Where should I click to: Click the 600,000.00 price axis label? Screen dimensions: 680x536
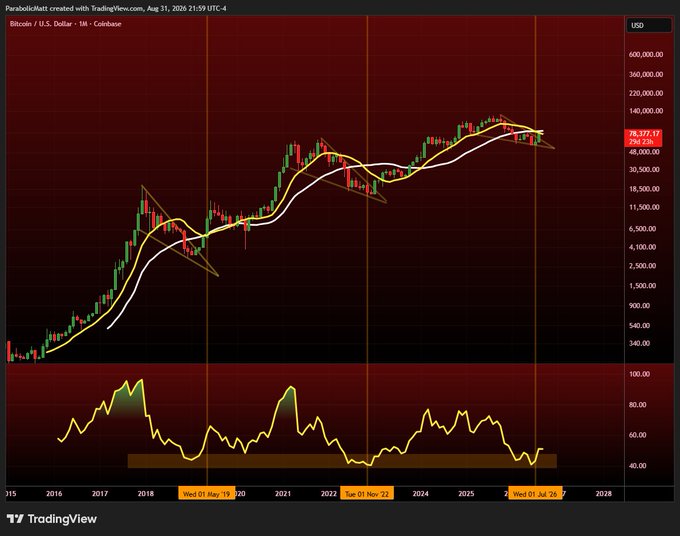(646, 54)
